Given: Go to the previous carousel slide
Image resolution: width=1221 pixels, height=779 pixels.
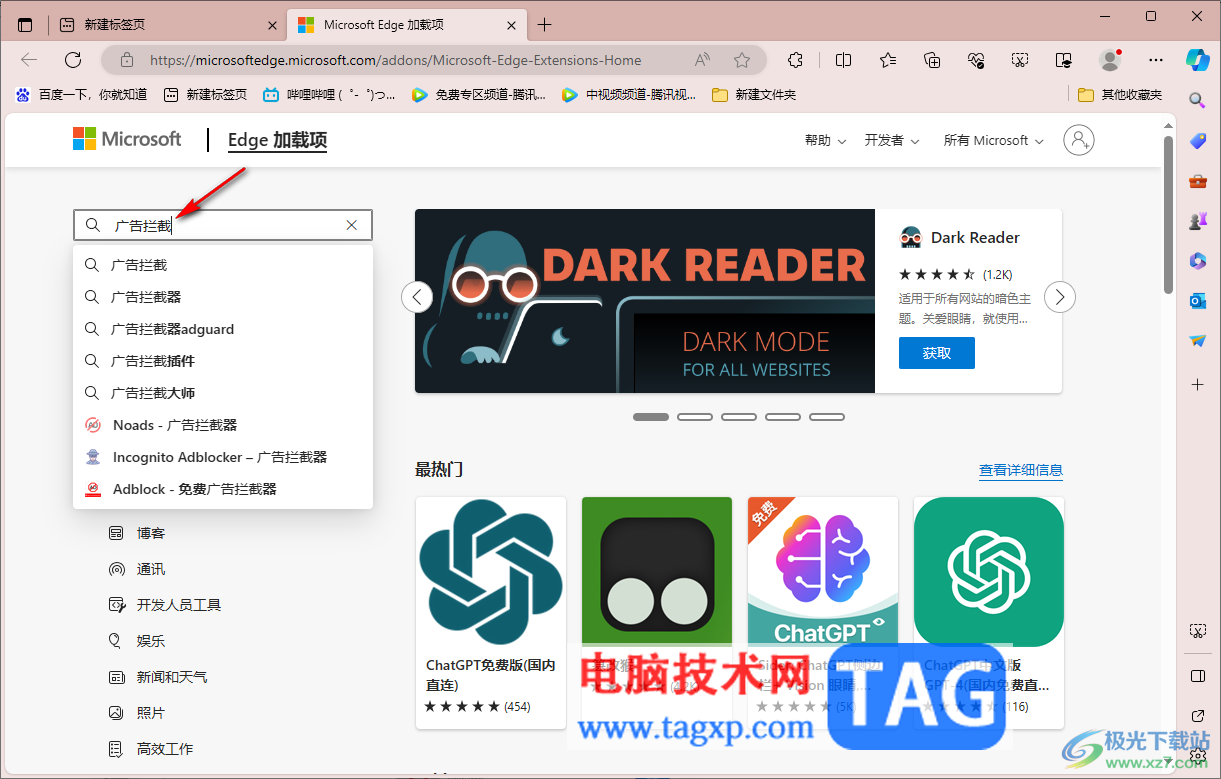Looking at the screenshot, I should pyautogui.click(x=417, y=297).
